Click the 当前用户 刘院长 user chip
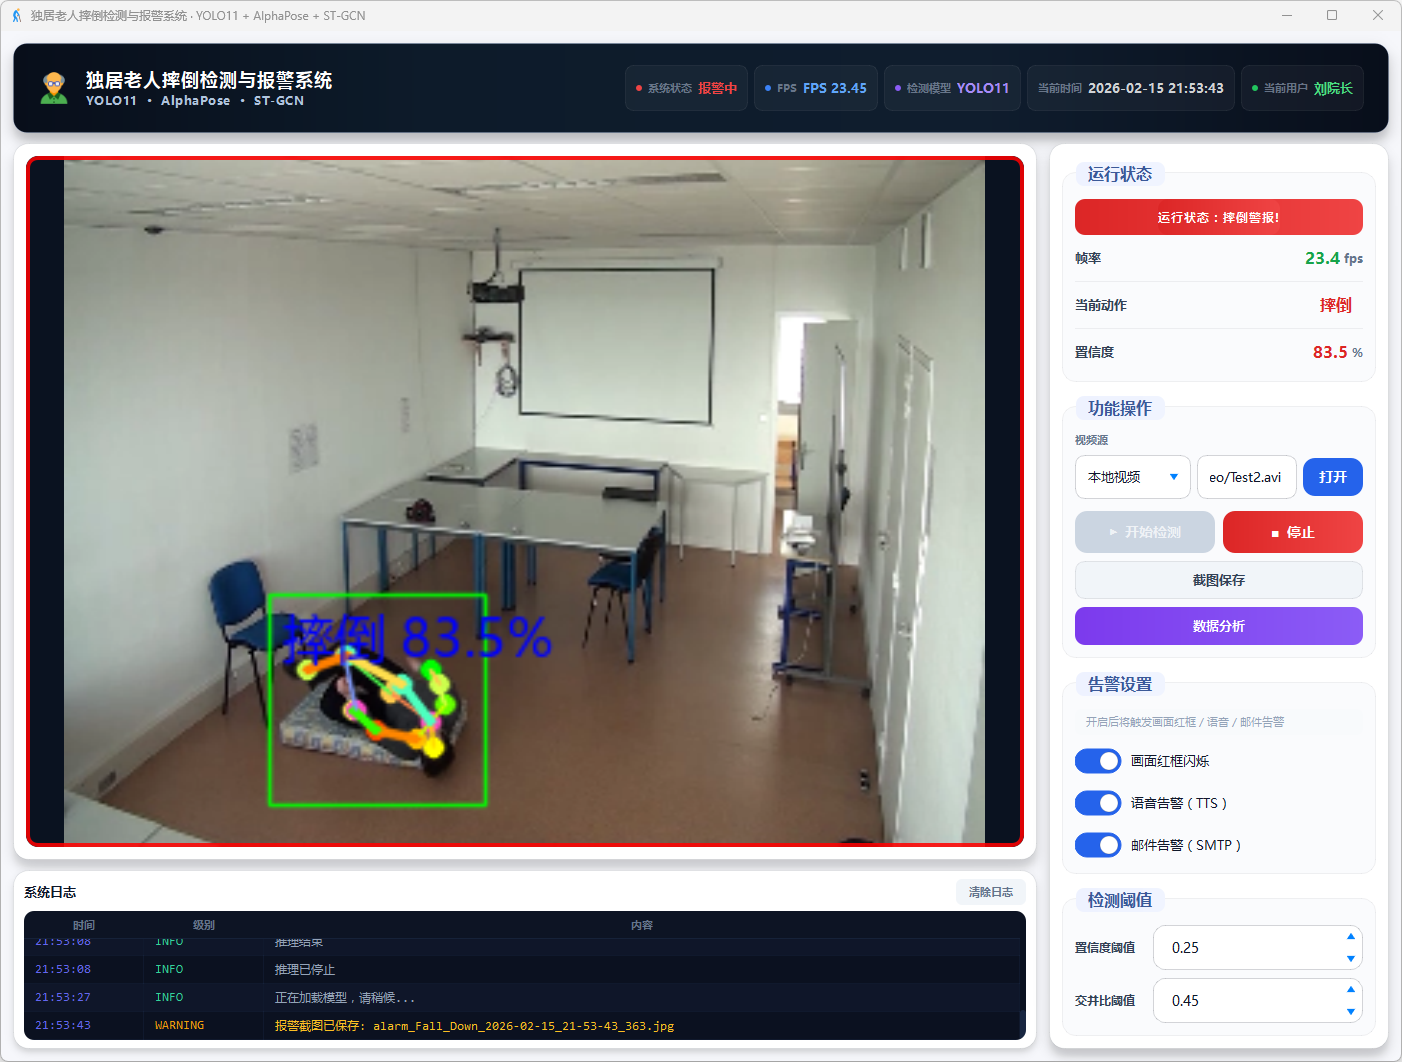This screenshot has height=1062, width=1402. [x=1302, y=88]
